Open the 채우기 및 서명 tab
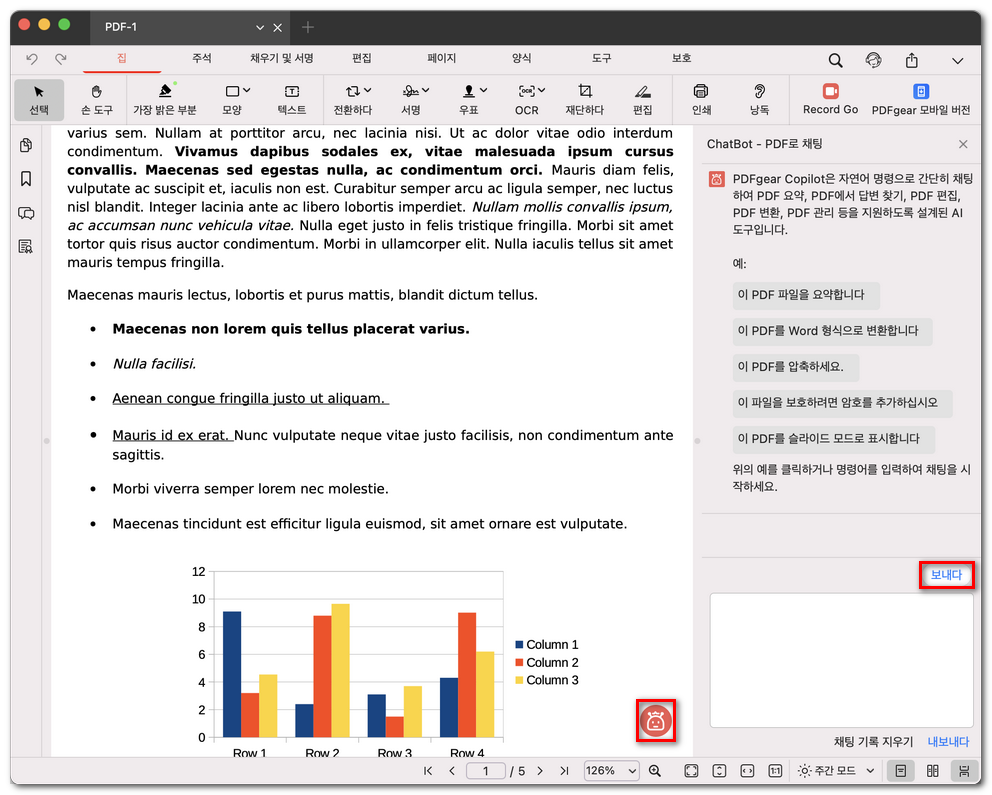 pyautogui.click(x=282, y=58)
